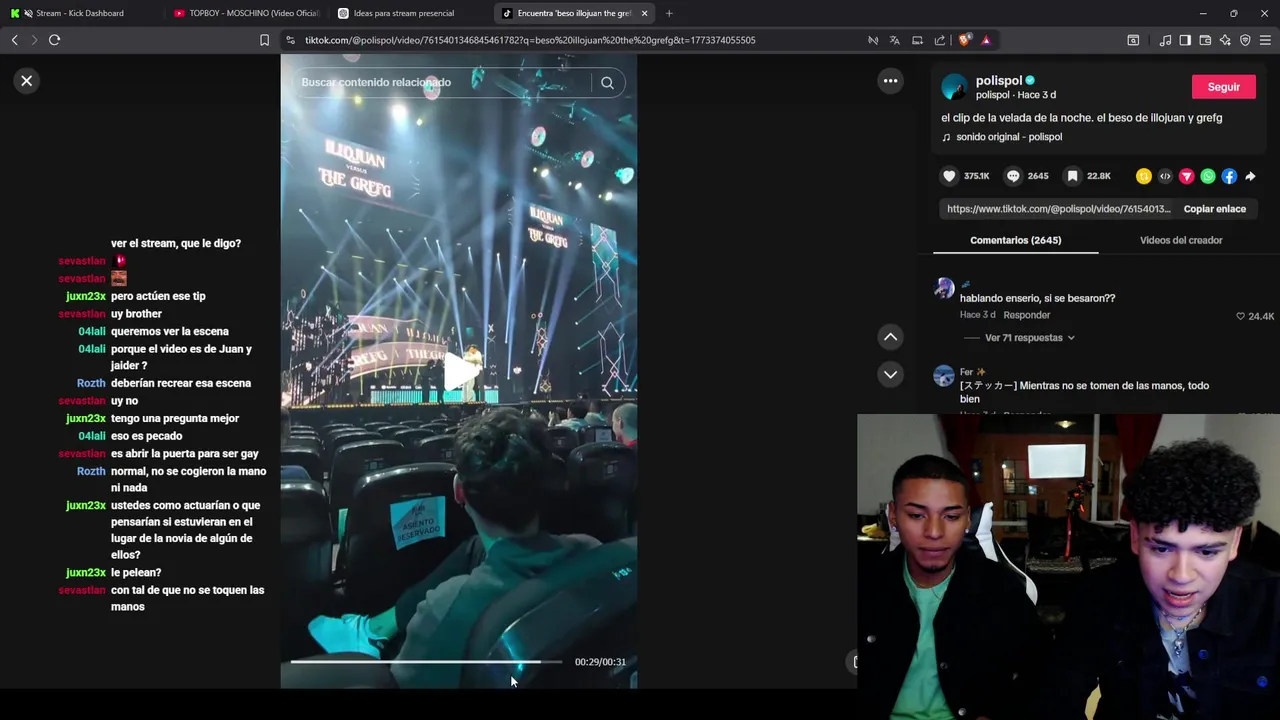The height and width of the screenshot is (720, 1280).
Task: Reload the page with the refresh icon
Action: (x=54, y=40)
